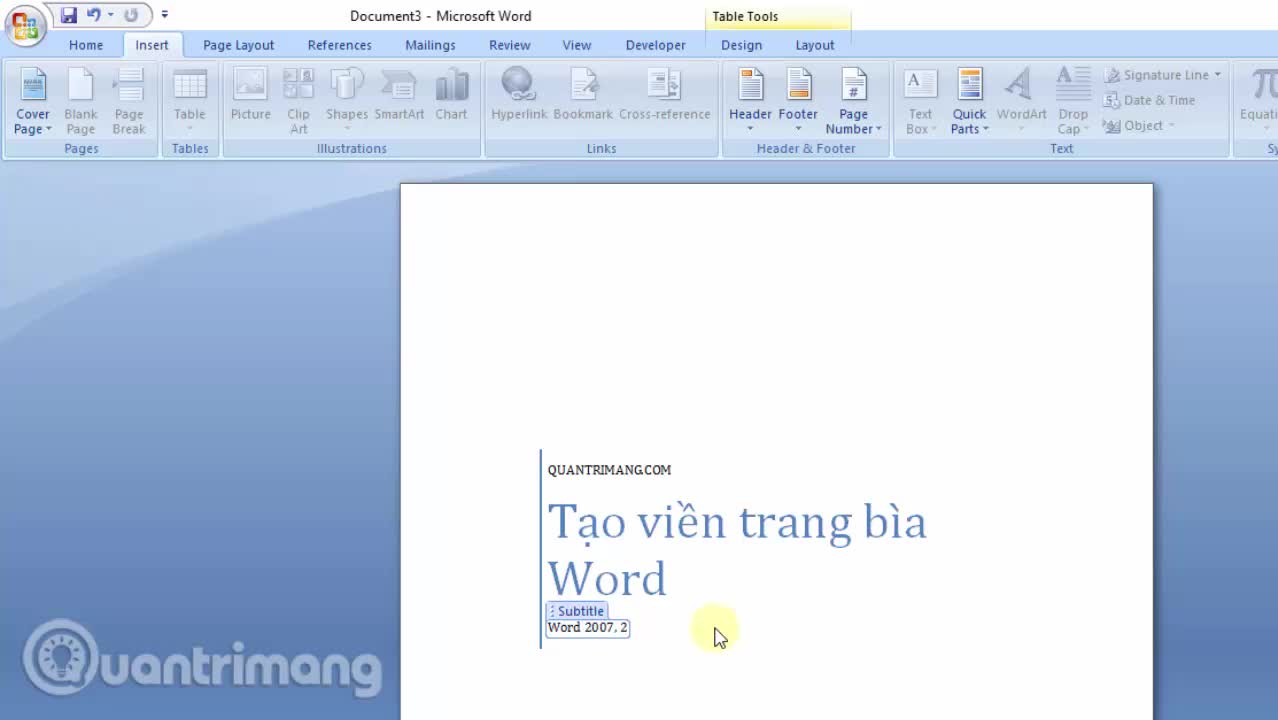Insert WordArt text
The height and width of the screenshot is (720, 1278).
point(1021,101)
